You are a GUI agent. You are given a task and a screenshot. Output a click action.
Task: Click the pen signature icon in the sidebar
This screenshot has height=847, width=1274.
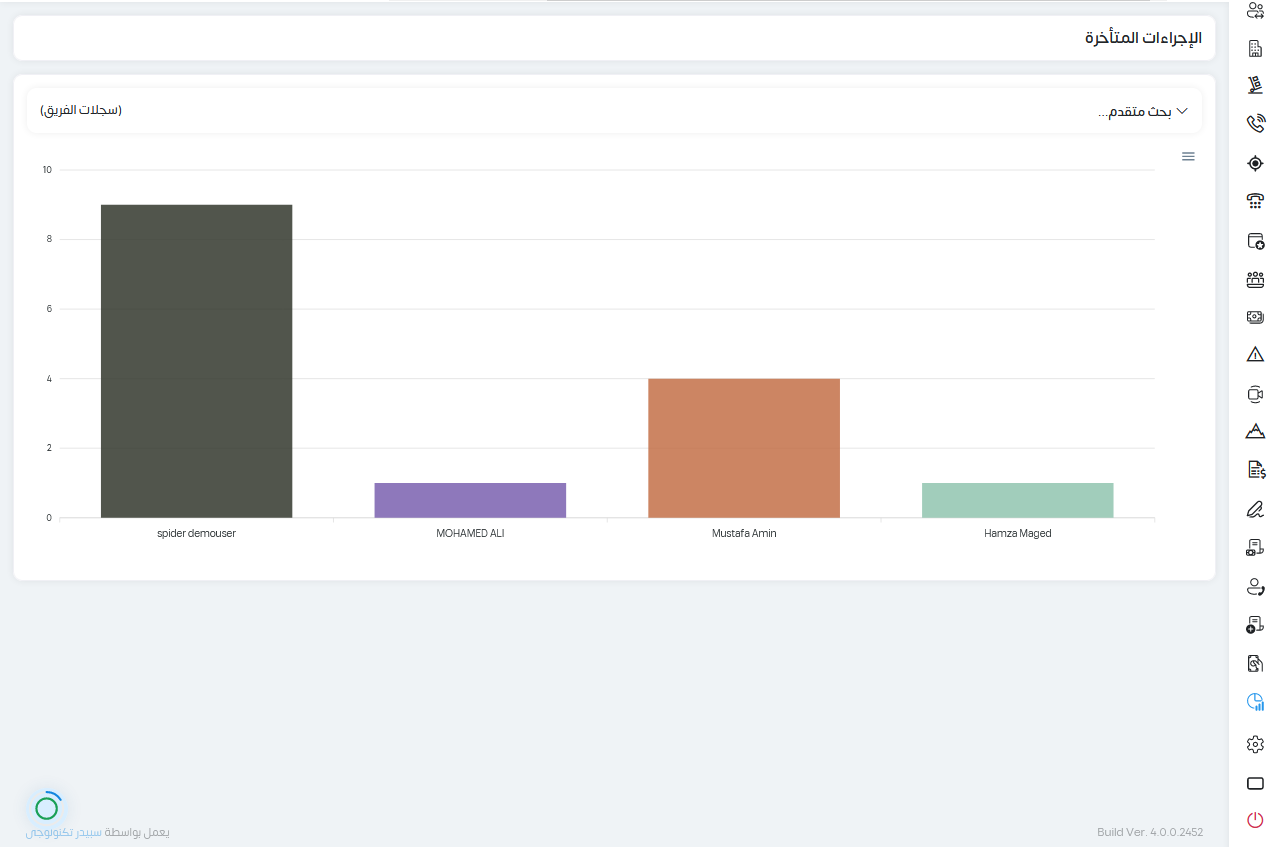(x=1255, y=509)
